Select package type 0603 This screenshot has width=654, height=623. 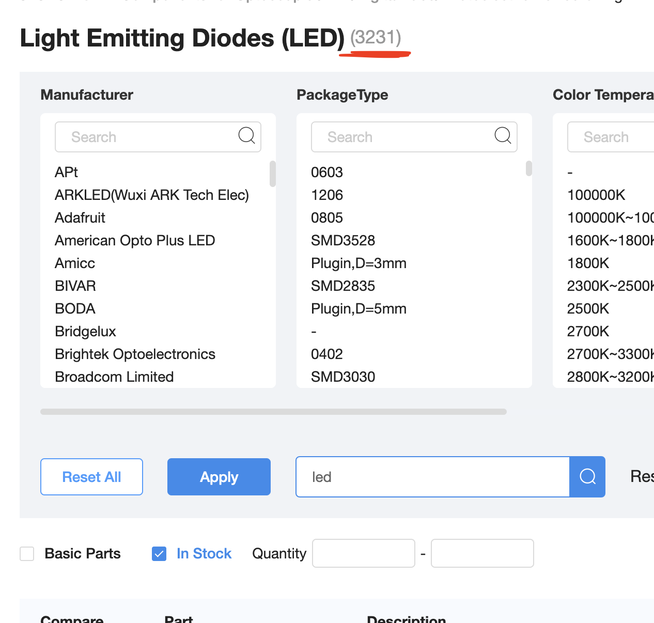[x=327, y=172]
